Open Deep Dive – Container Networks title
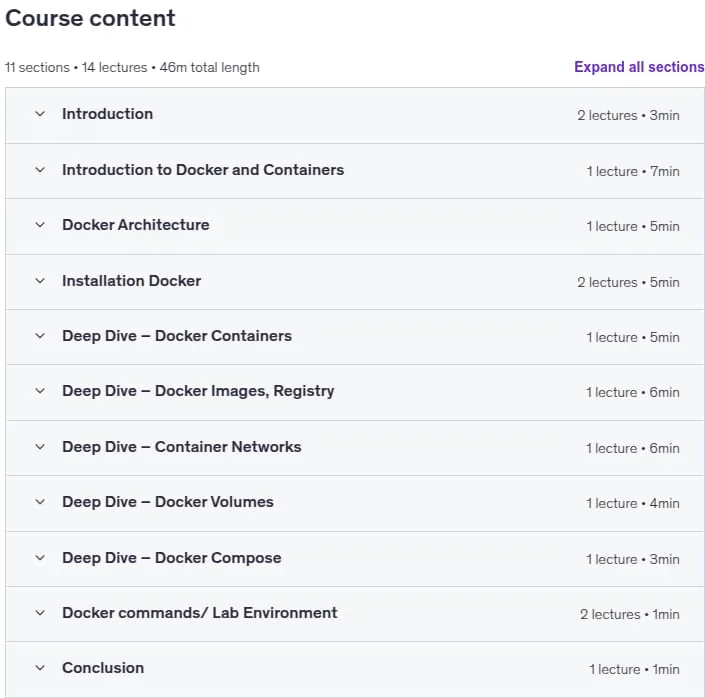Screen dimensions: 705x698 click(182, 447)
